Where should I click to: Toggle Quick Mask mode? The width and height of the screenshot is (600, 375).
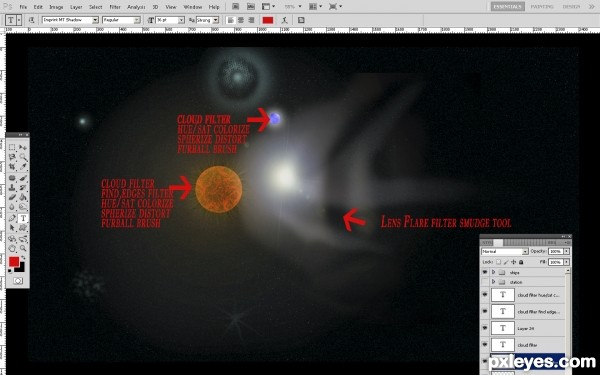(x=18, y=281)
